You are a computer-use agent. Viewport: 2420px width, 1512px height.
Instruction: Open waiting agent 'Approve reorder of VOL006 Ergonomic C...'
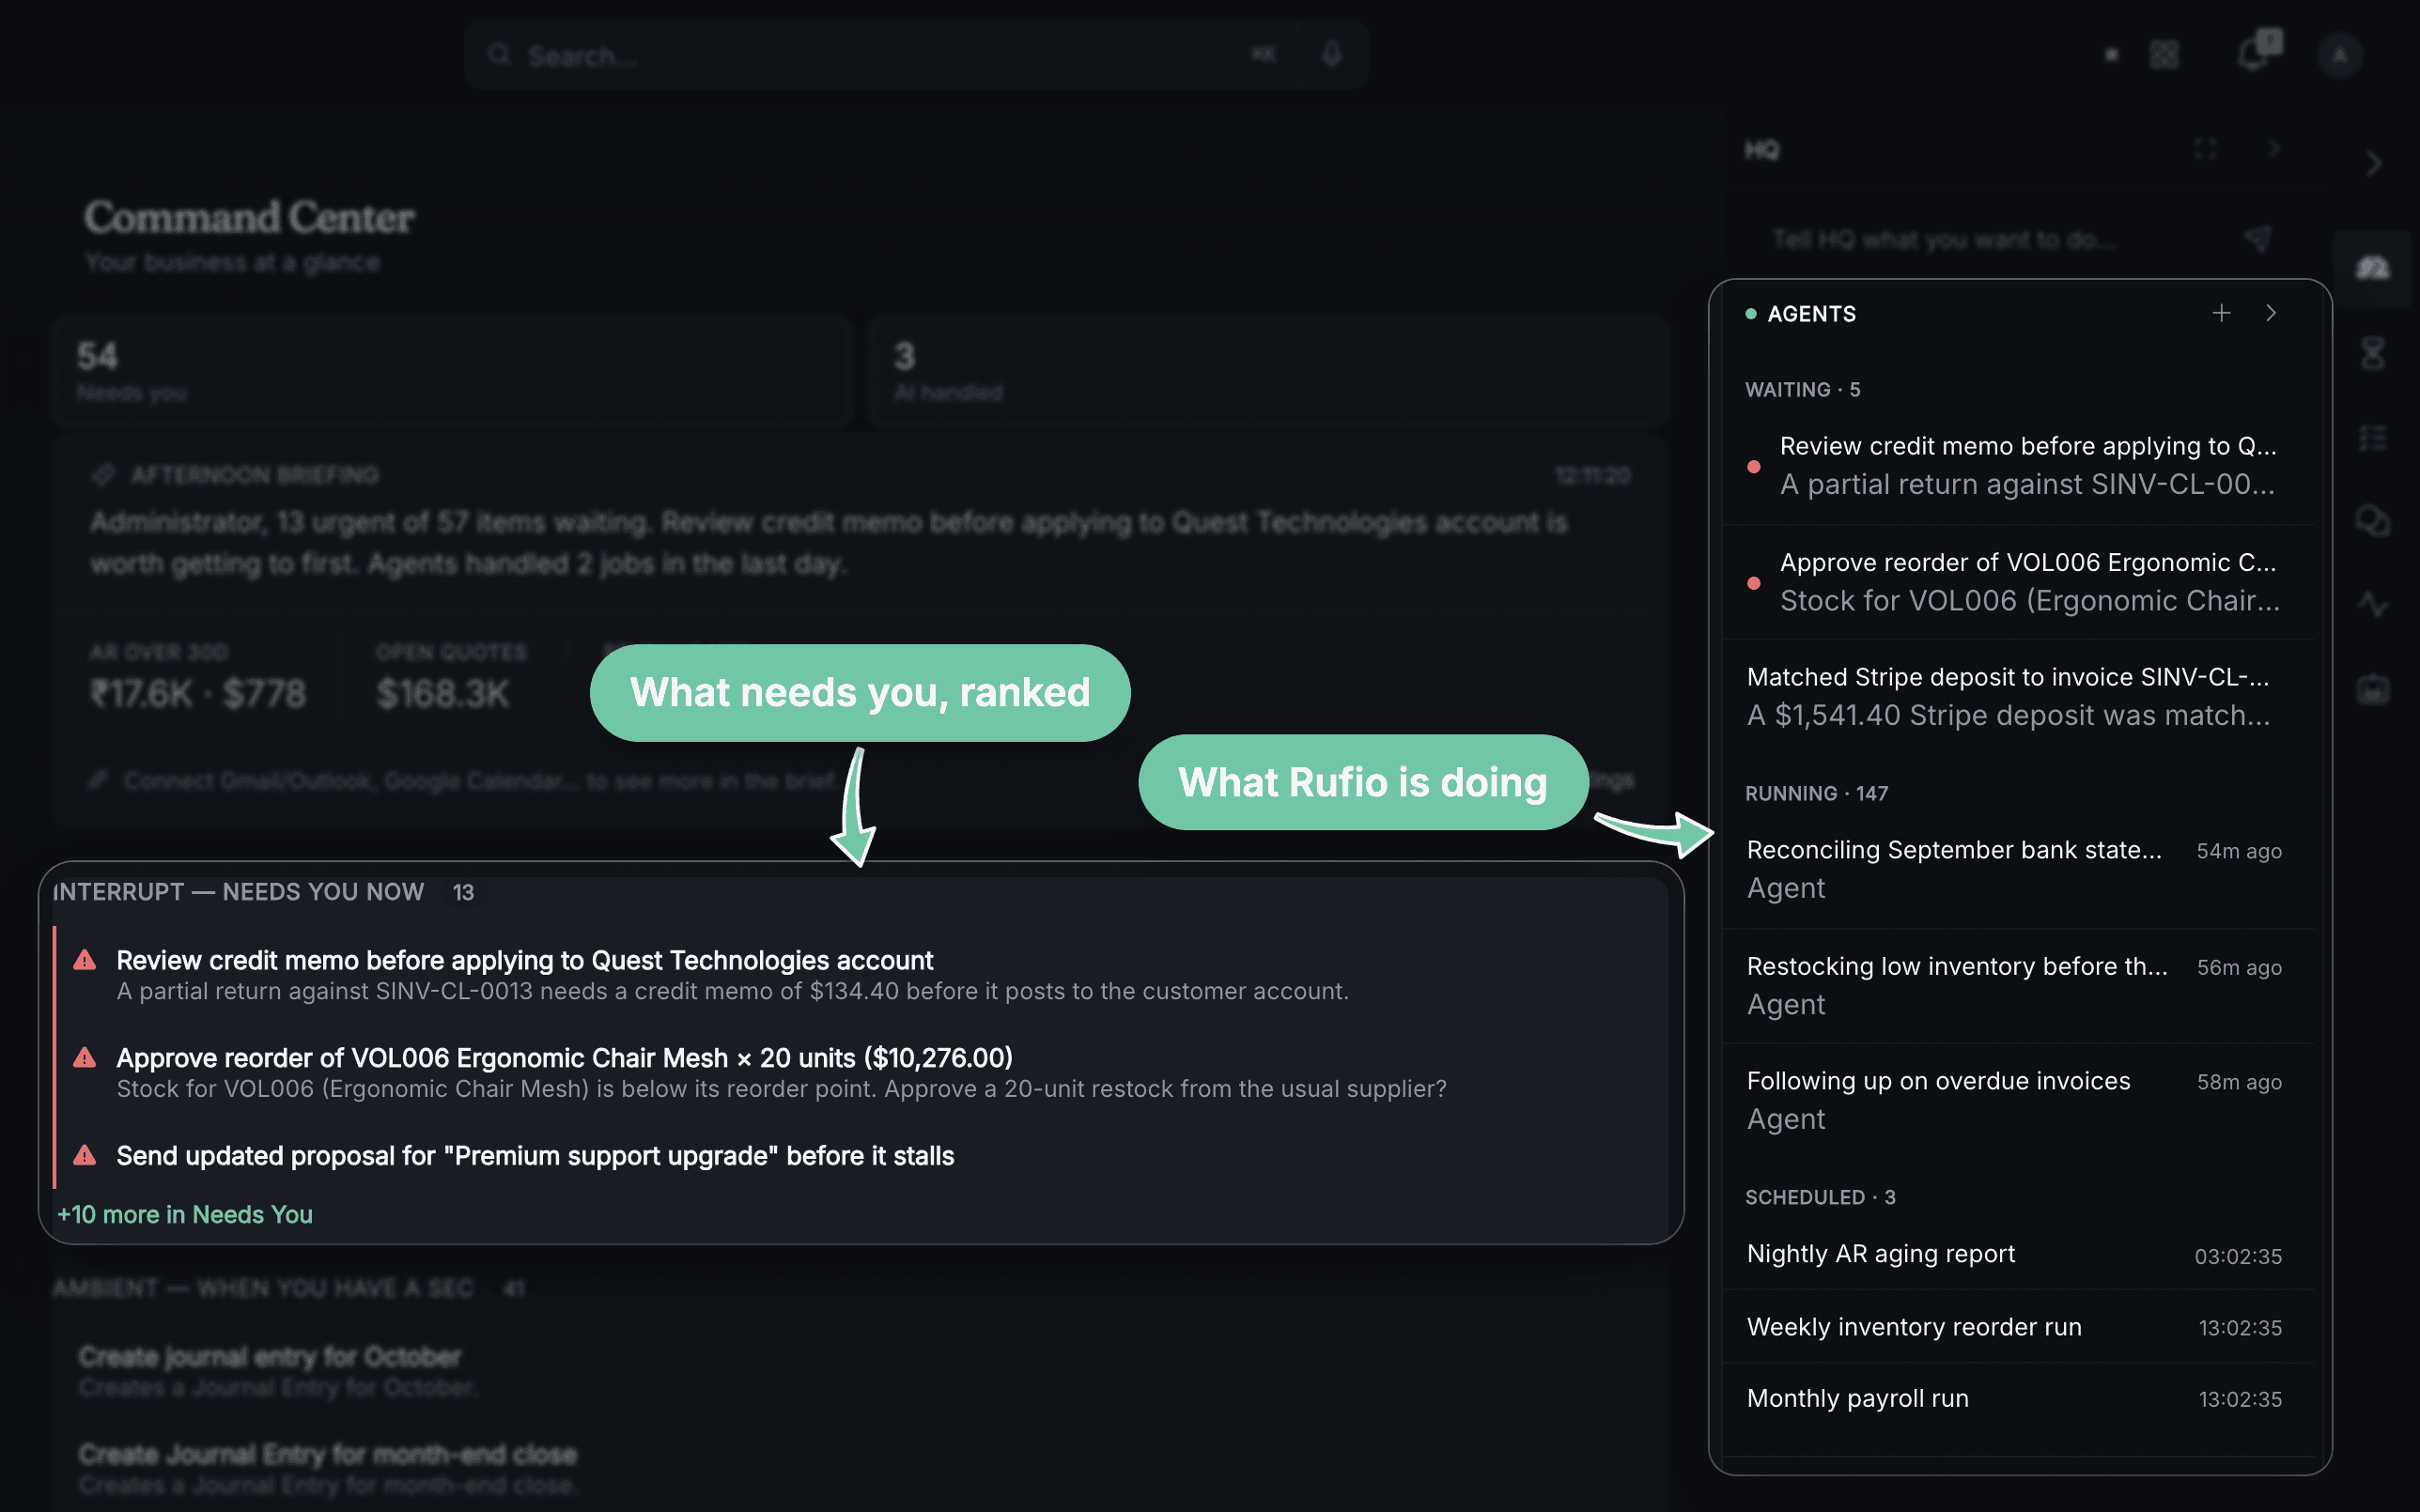(x=2018, y=582)
